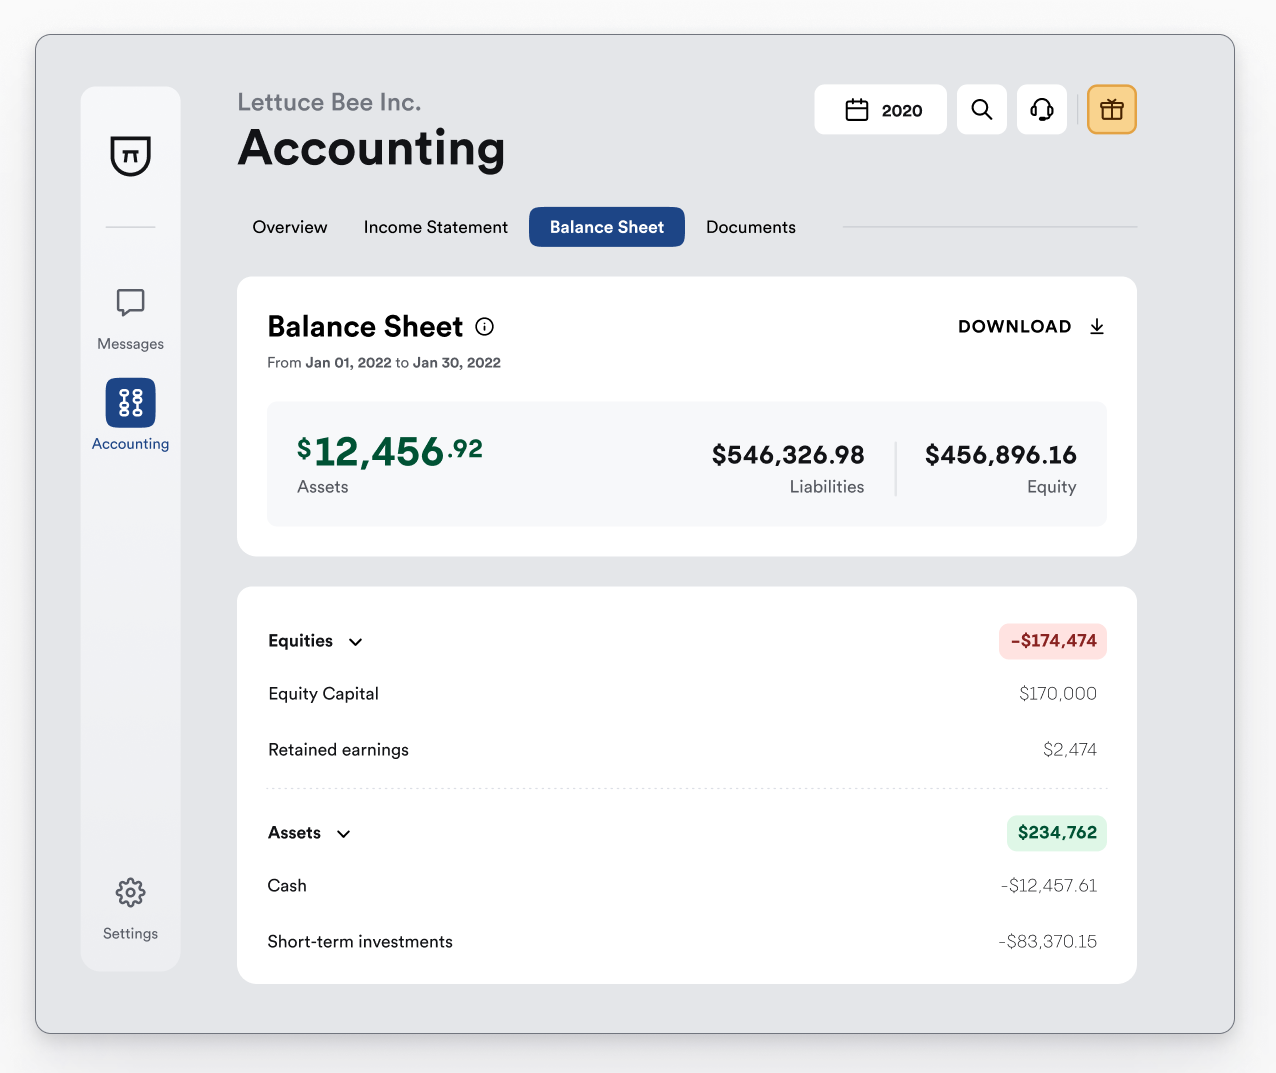Viewport: 1276px width, 1073px height.
Task: Click the shield logo at sidebar top
Action: (130, 157)
